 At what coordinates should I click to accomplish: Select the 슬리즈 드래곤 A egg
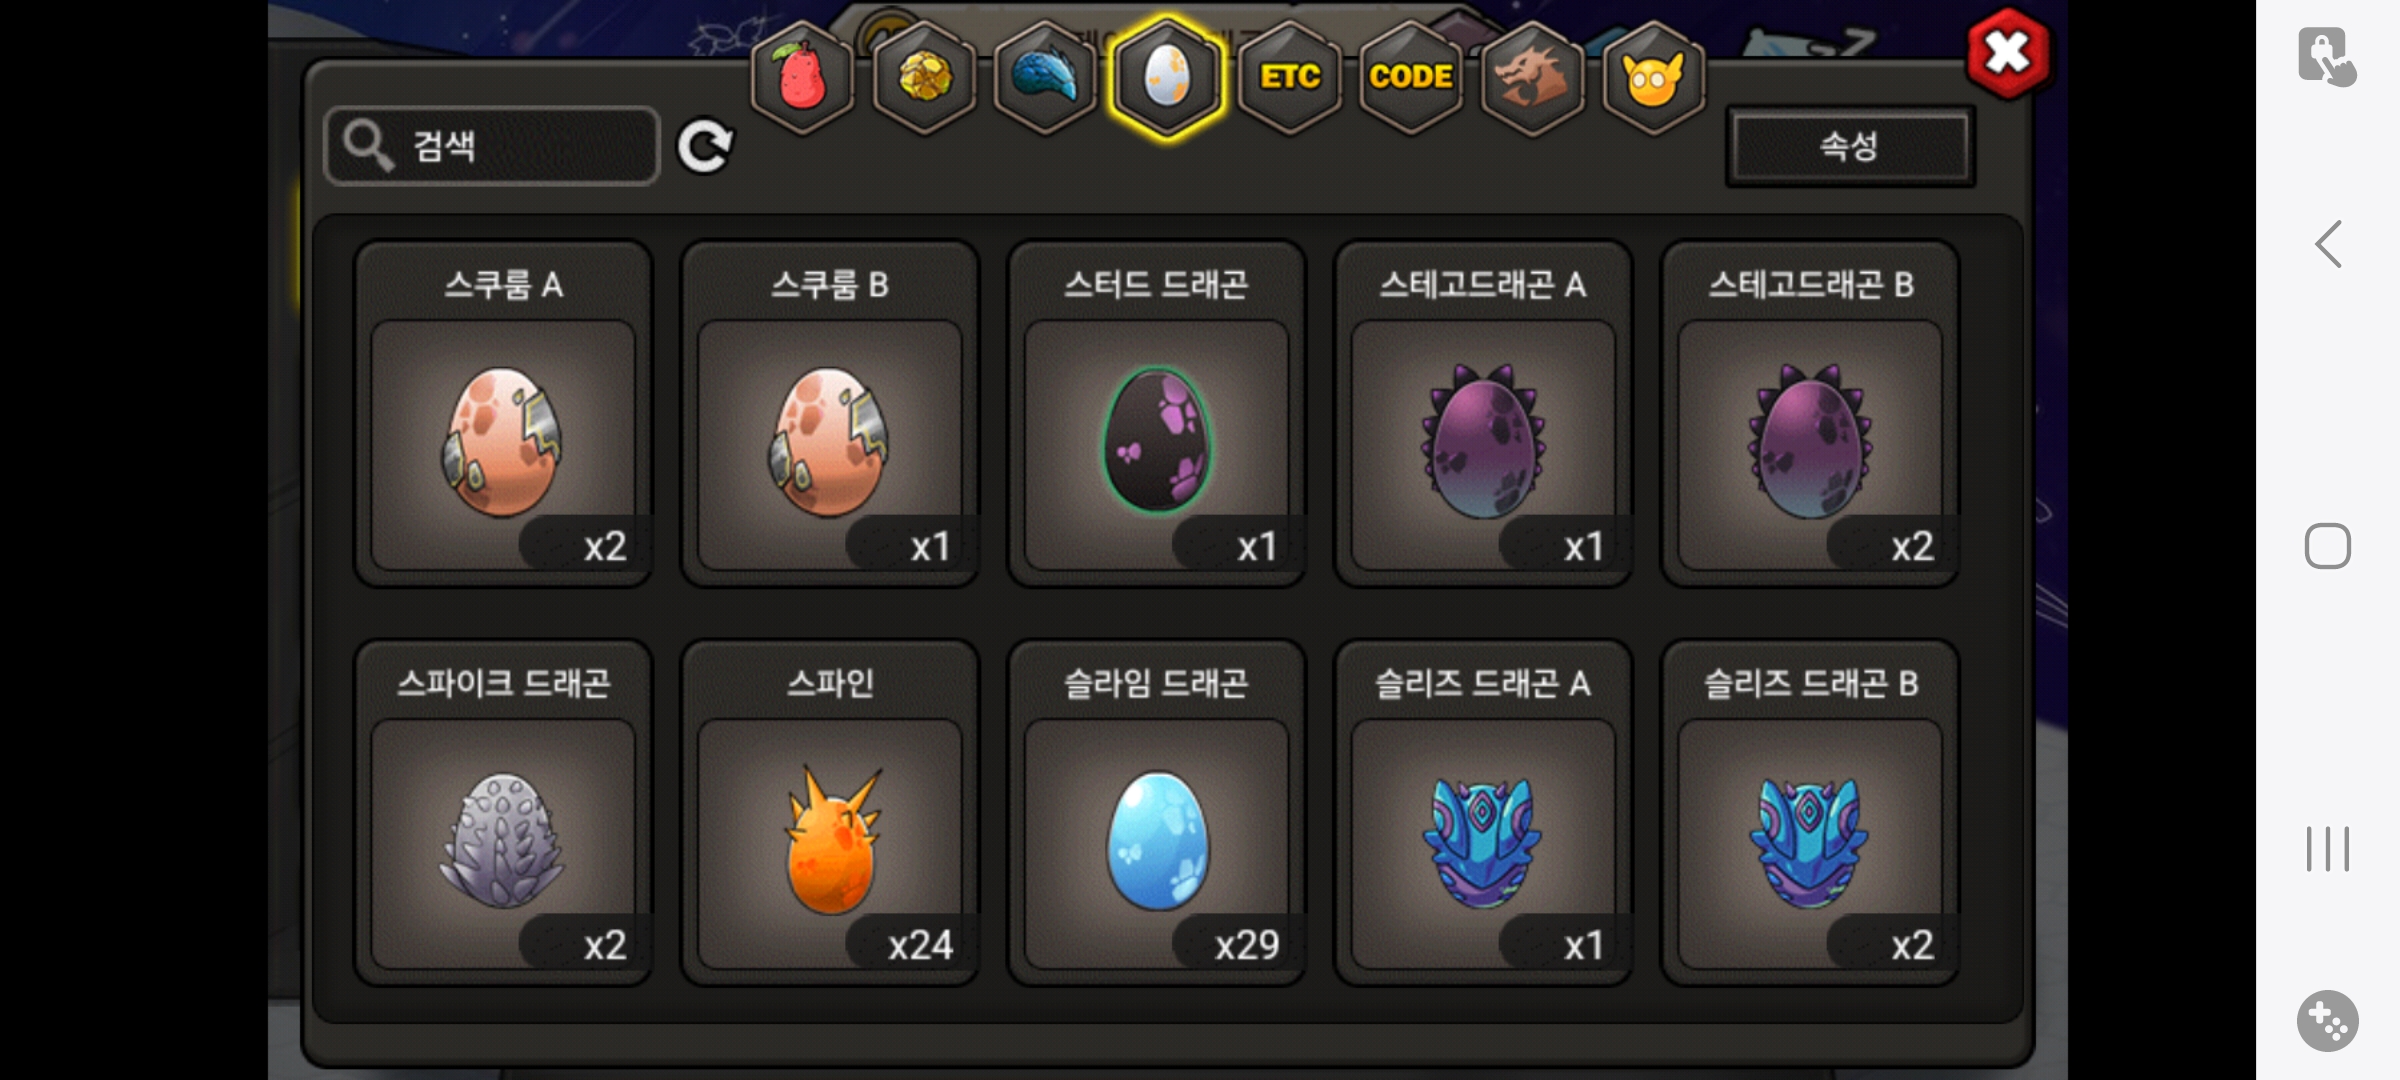1483,813
